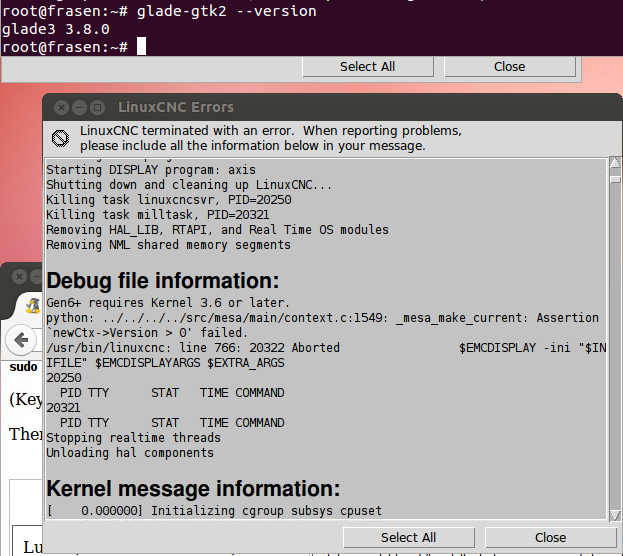
Task: Click 'Stopping realtime threads' line
Action: point(134,438)
